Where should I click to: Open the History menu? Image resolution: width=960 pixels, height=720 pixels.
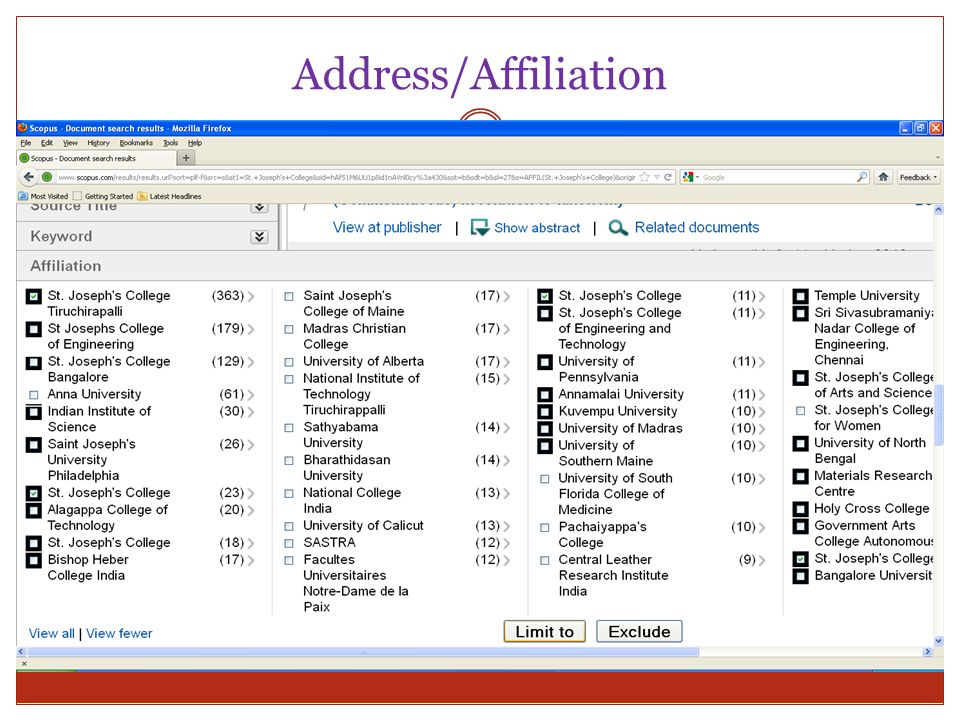click(98, 143)
